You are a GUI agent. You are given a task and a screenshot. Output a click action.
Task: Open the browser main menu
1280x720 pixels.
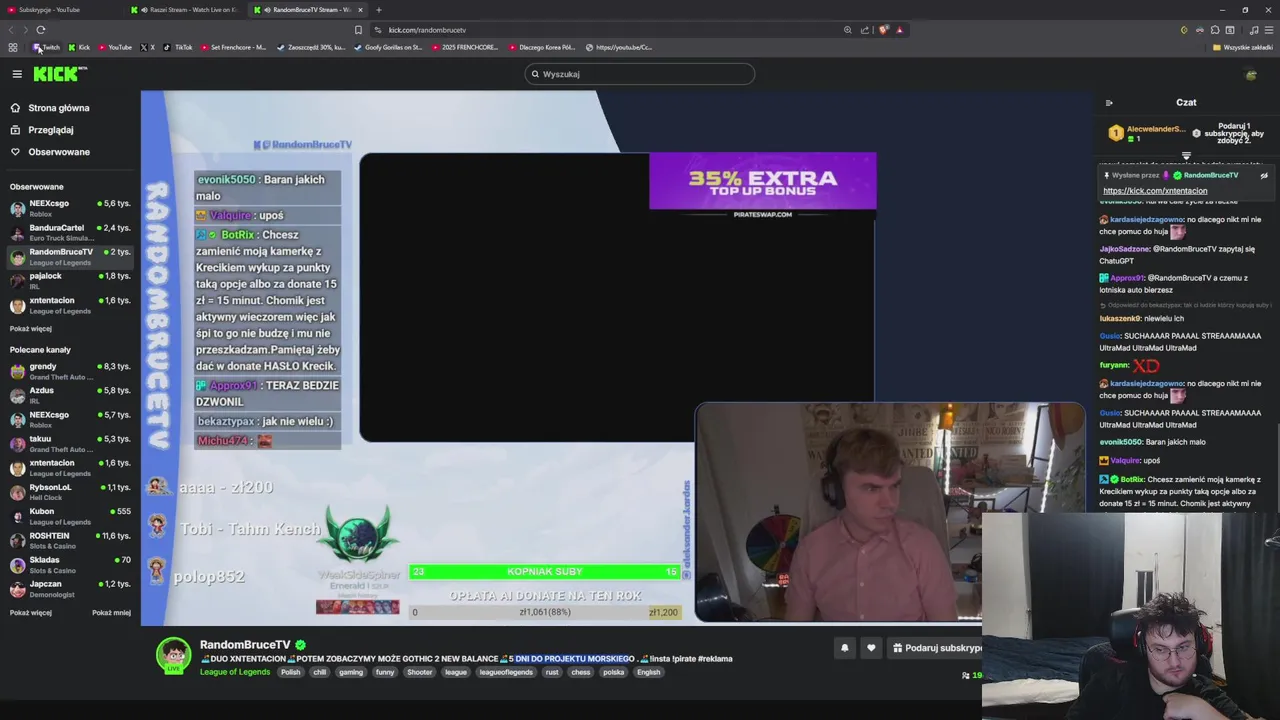(1267, 30)
